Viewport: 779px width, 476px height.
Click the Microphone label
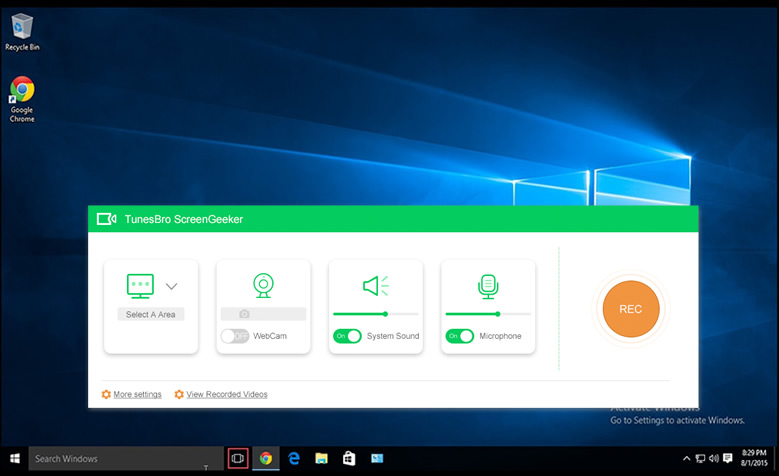coord(500,336)
